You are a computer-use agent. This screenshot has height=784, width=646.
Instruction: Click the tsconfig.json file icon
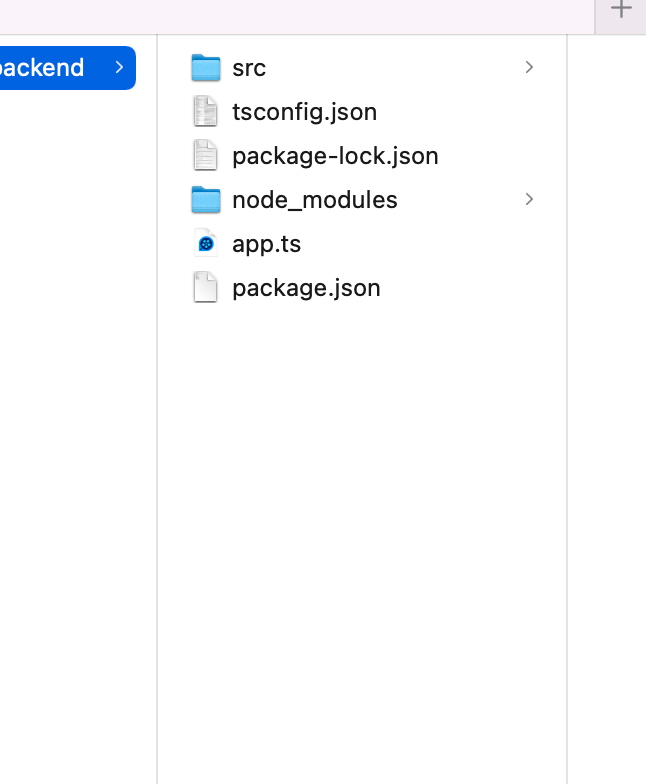(x=205, y=112)
